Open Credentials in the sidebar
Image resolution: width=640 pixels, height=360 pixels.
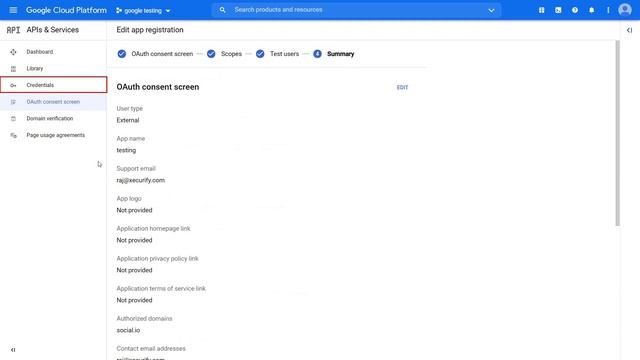[53, 85]
